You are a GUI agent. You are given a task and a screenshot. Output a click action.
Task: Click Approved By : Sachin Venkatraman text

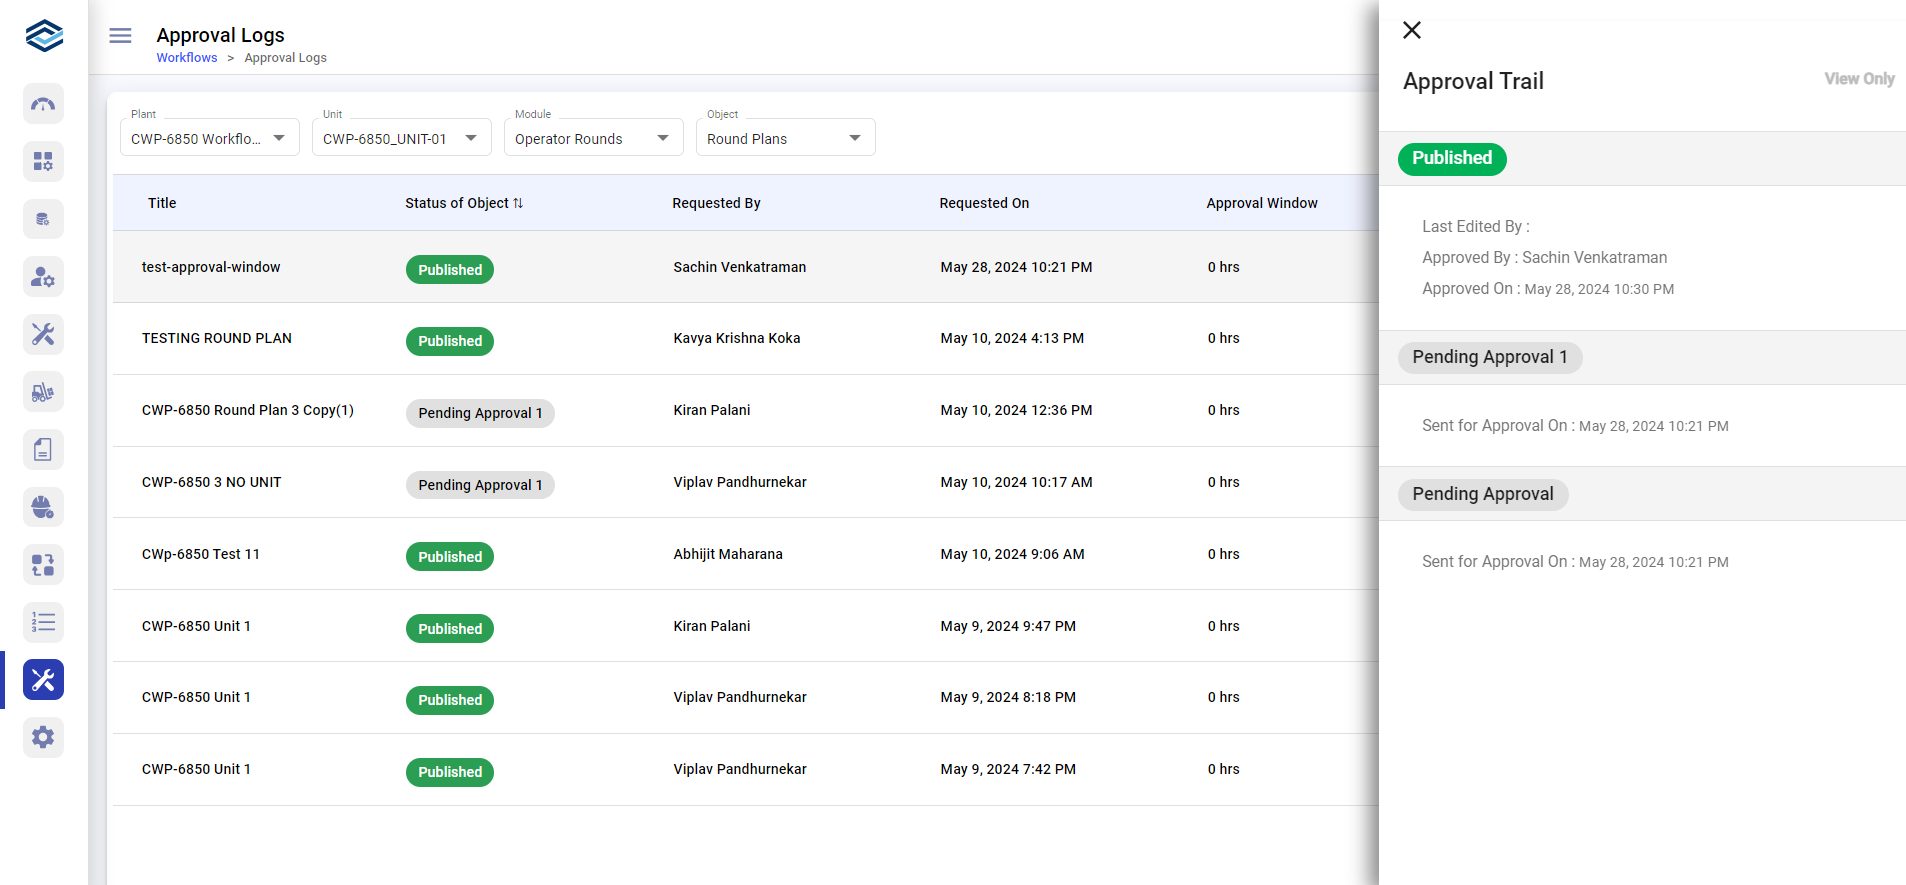tap(1544, 258)
